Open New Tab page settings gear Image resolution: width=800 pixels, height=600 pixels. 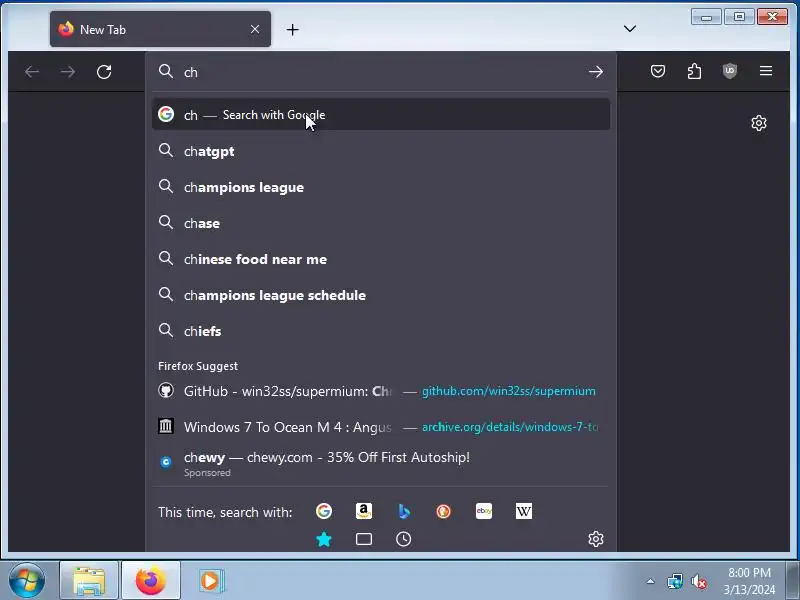pos(759,123)
